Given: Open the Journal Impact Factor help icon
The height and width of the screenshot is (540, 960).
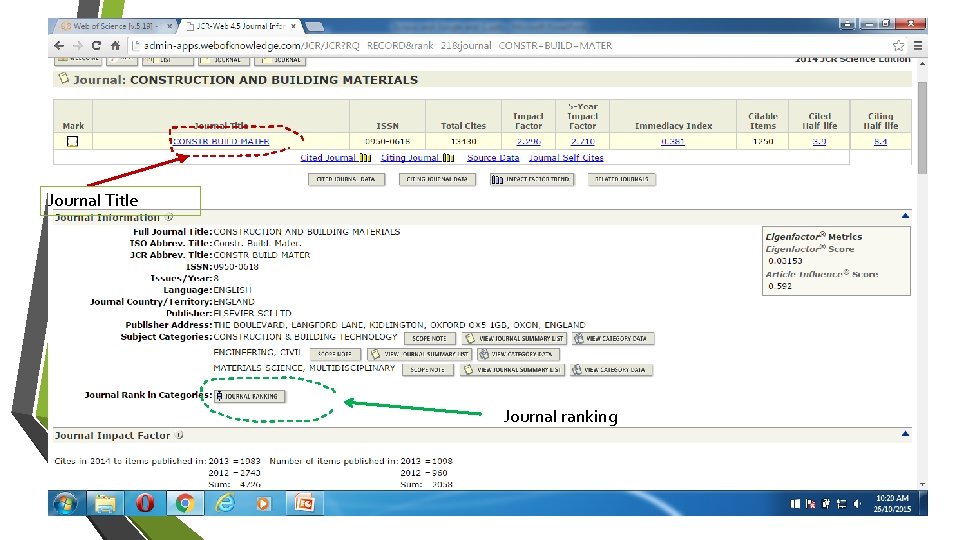Looking at the screenshot, I should pyautogui.click(x=179, y=435).
